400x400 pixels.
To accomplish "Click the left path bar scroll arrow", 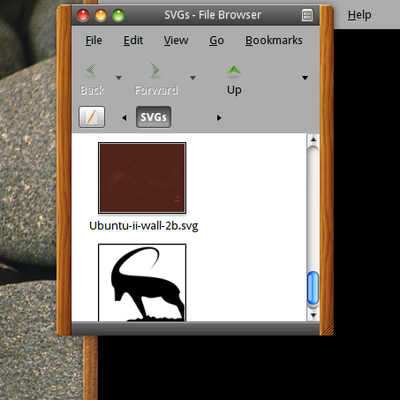I will pyautogui.click(x=124, y=118).
